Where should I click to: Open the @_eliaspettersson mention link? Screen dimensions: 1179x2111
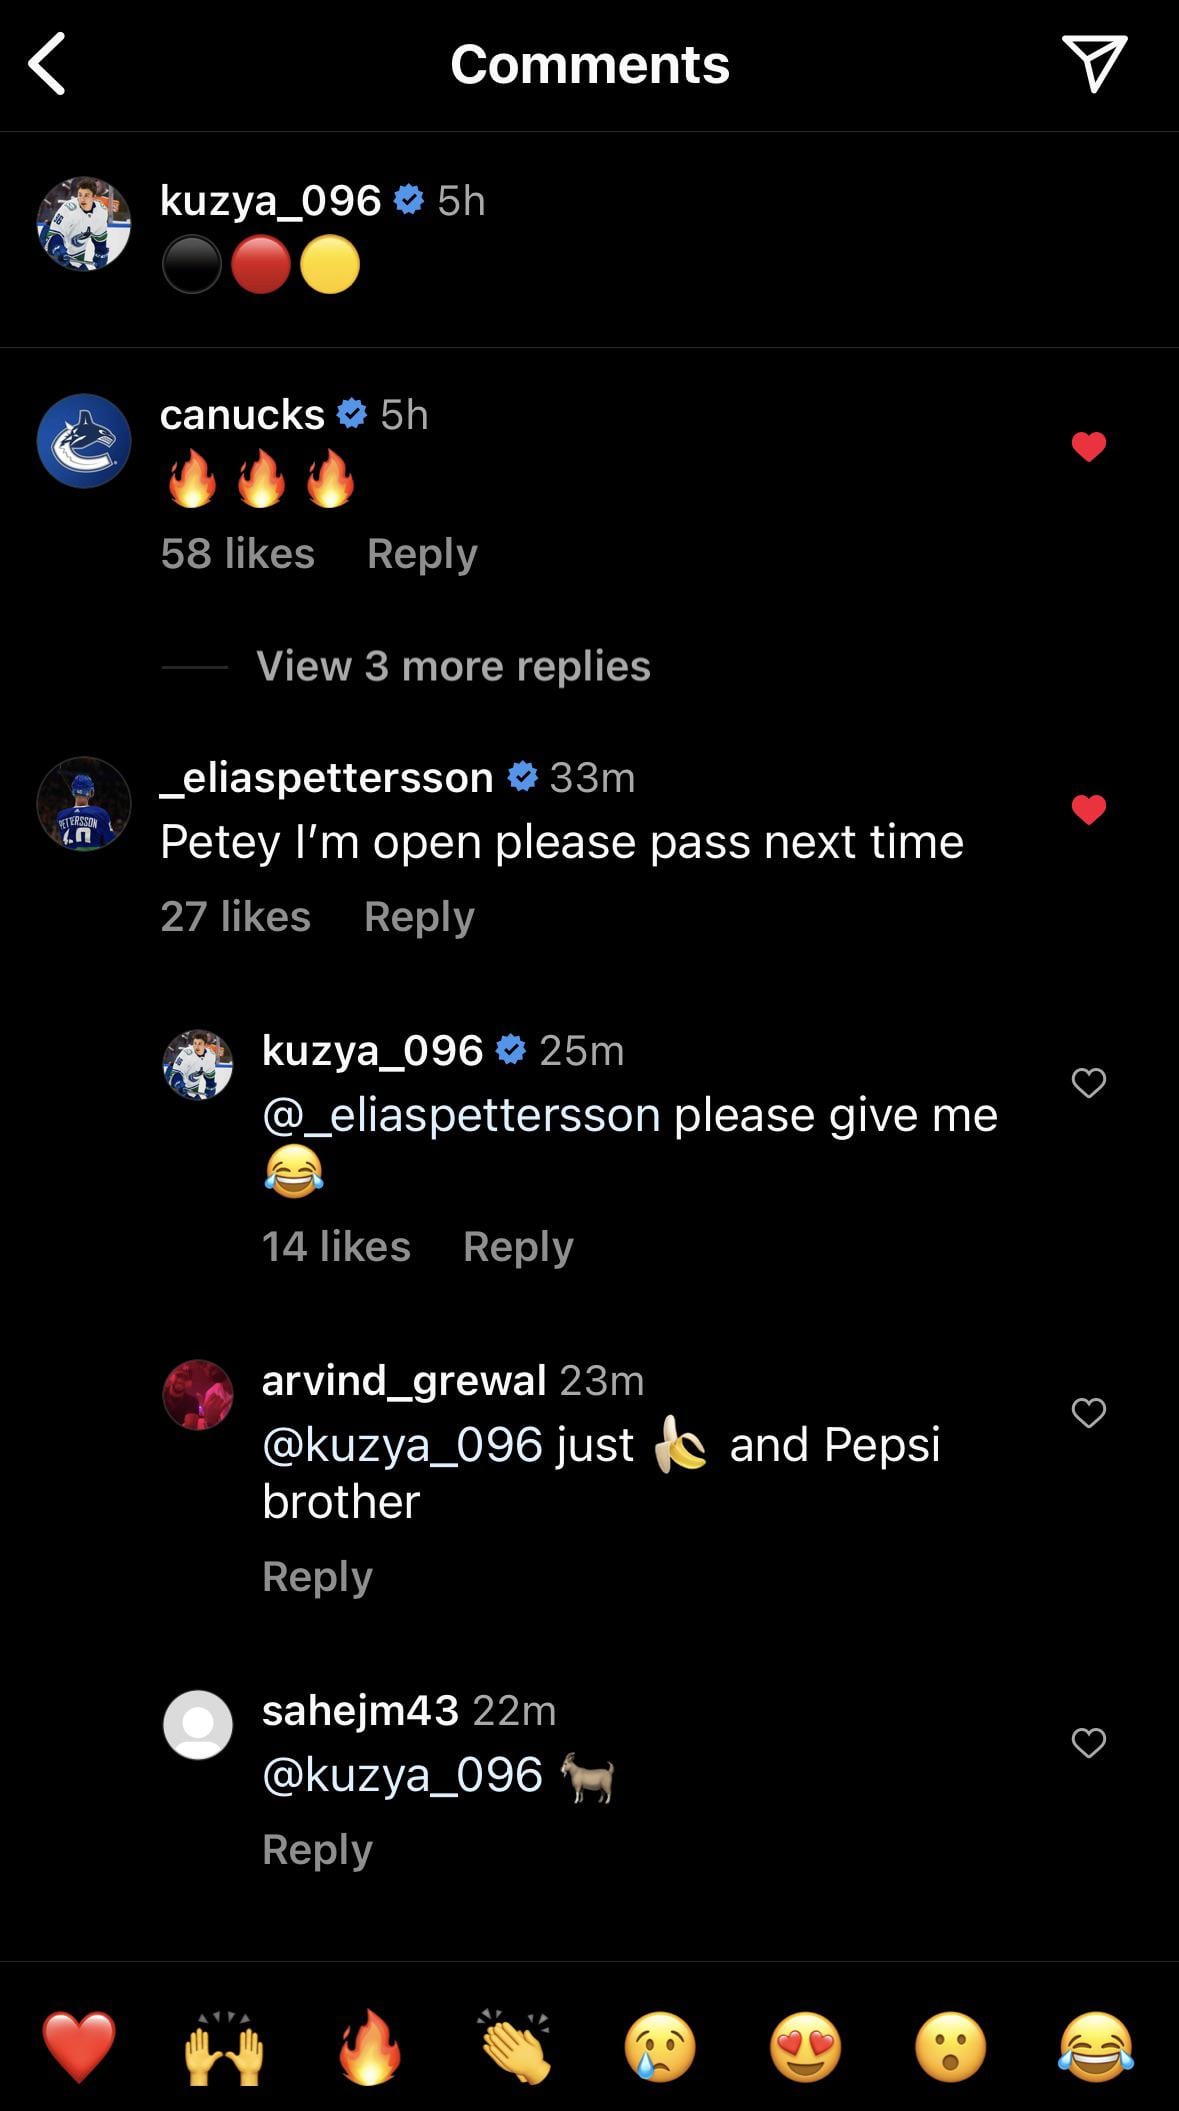pyautogui.click(x=461, y=1115)
